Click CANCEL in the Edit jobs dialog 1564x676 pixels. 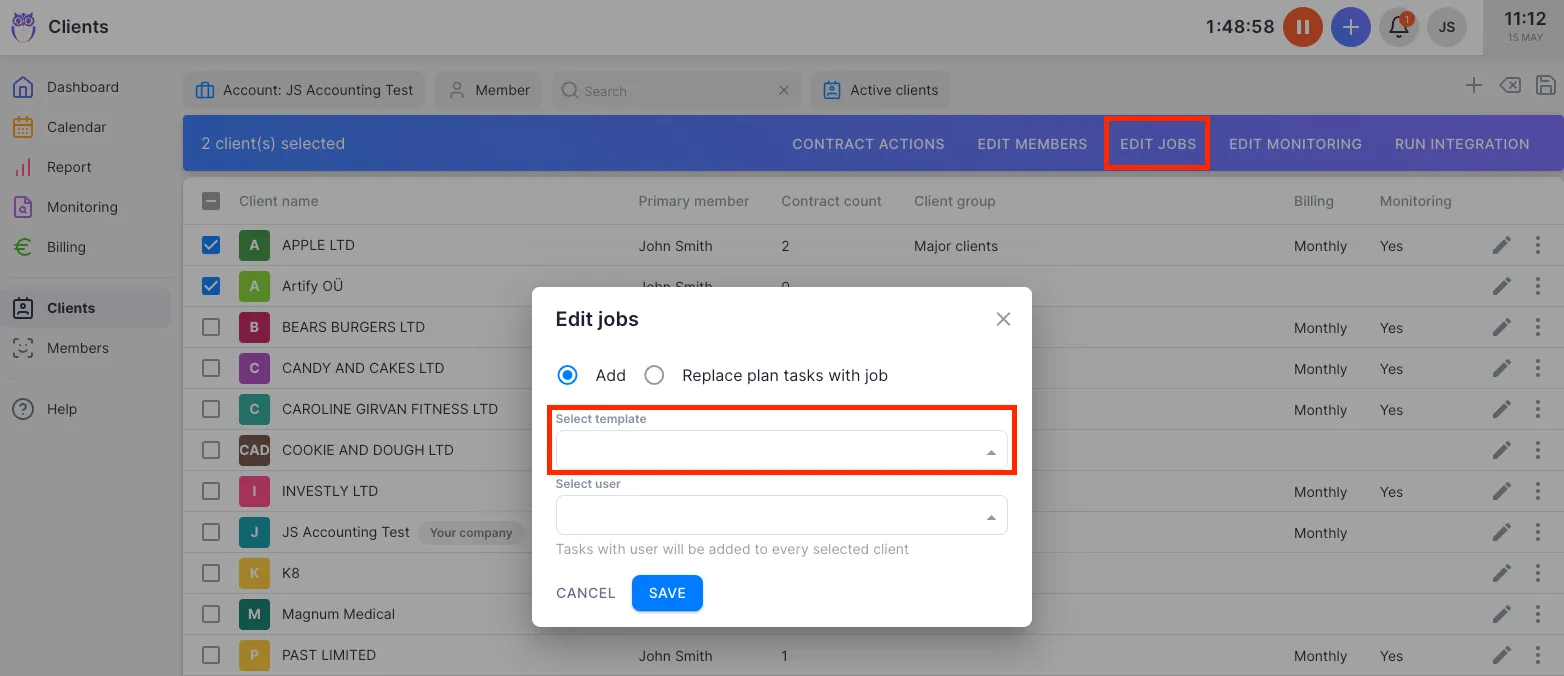[585, 593]
